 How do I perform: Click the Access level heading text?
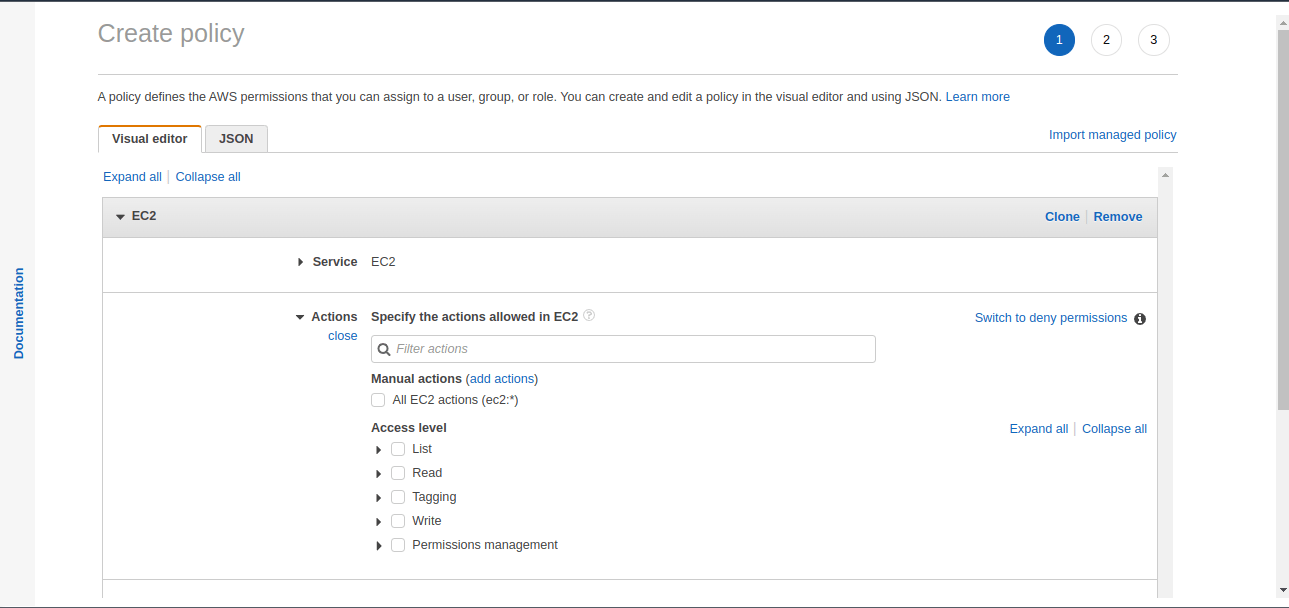tap(409, 428)
